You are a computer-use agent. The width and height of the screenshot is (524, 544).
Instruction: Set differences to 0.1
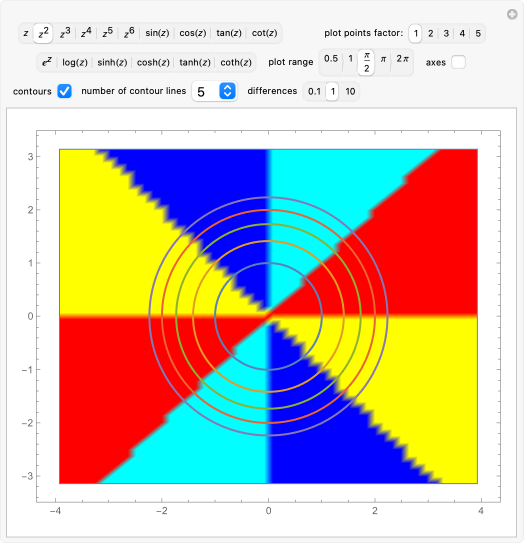point(314,92)
